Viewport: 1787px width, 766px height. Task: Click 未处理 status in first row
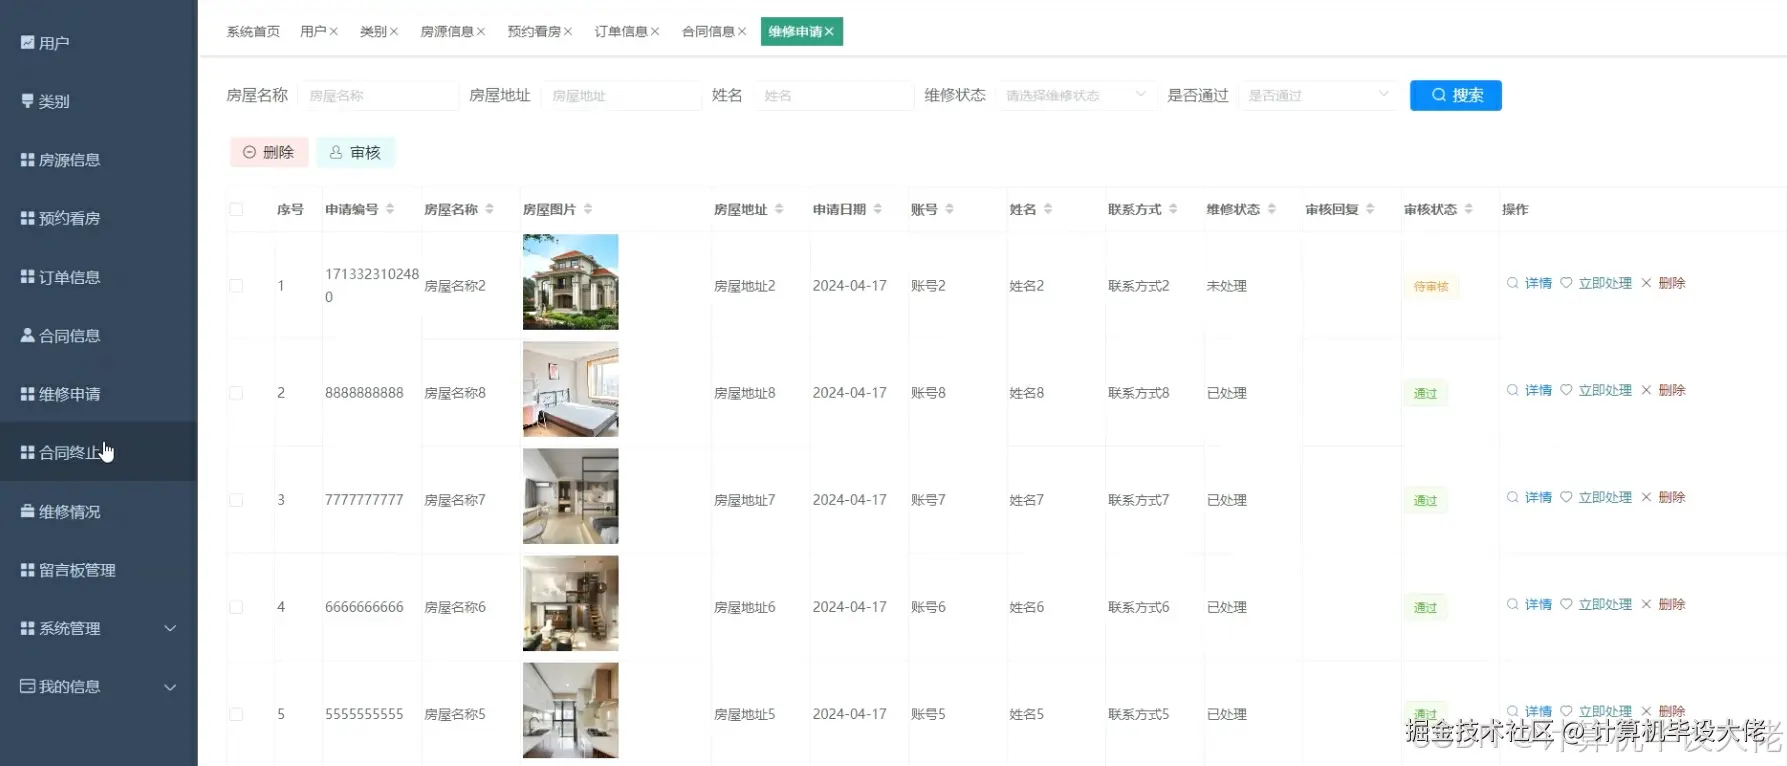click(x=1226, y=286)
